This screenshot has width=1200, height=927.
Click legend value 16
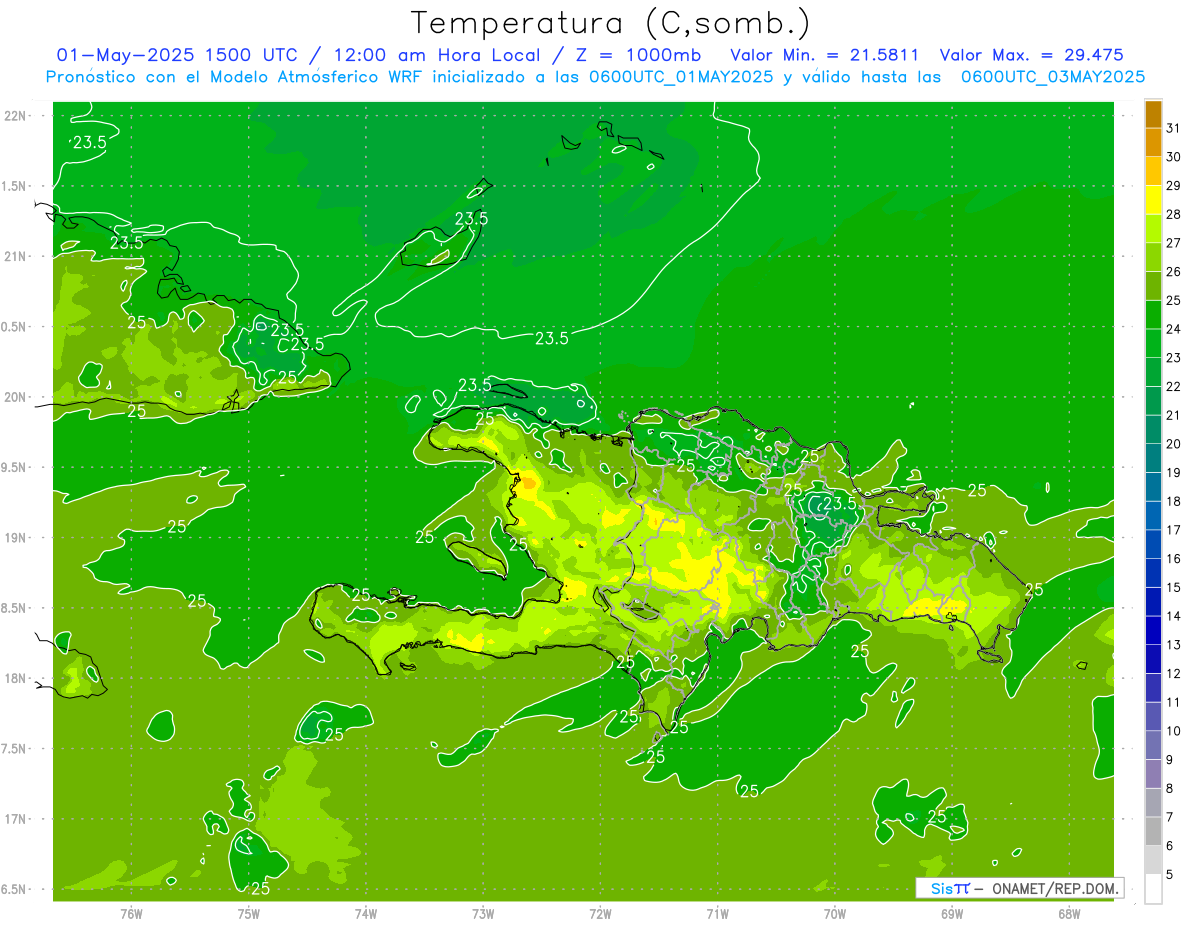(1173, 559)
